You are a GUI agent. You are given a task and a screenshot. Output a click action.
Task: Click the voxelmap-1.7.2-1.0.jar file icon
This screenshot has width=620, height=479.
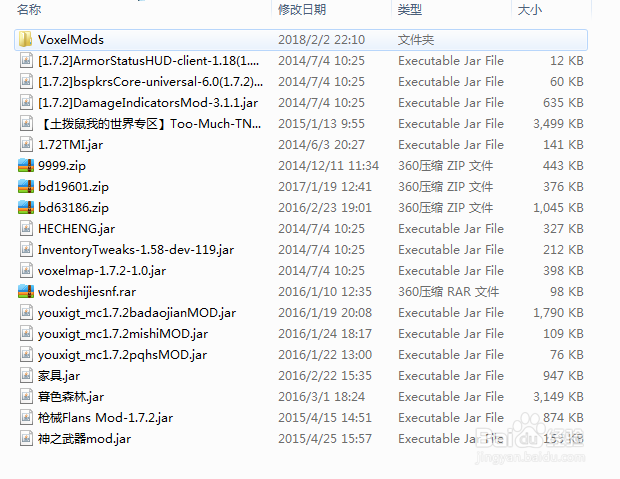click(26, 271)
